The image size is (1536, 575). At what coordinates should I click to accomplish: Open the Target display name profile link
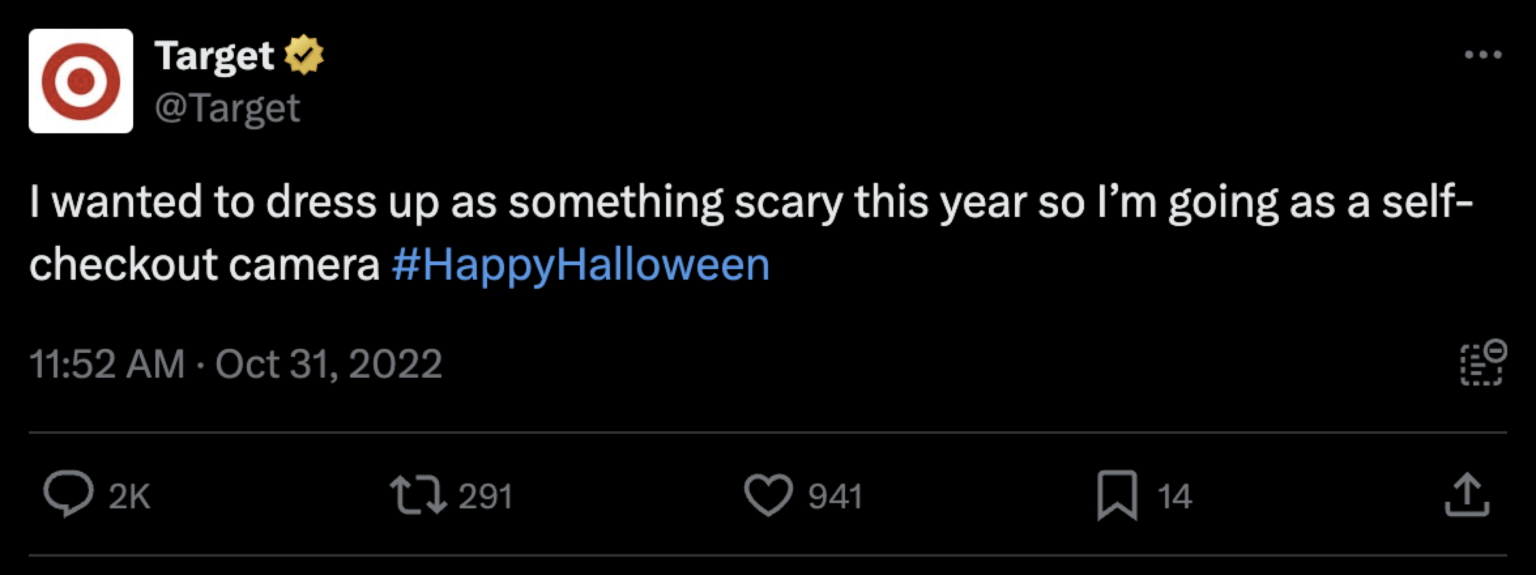click(214, 57)
